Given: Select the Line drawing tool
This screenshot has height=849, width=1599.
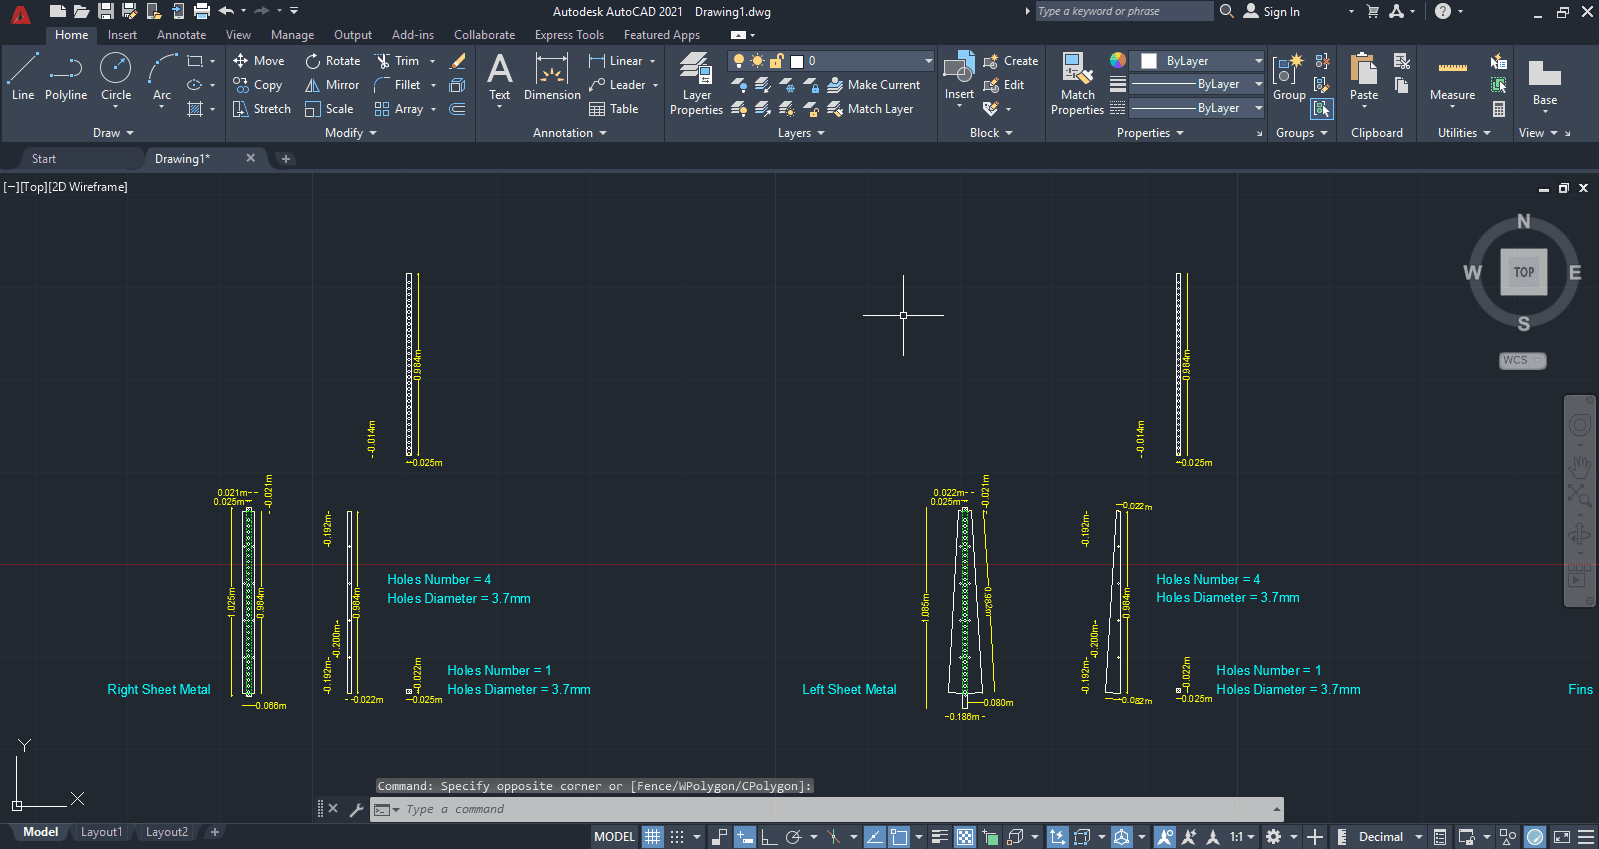Looking at the screenshot, I should (x=23, y=77).
